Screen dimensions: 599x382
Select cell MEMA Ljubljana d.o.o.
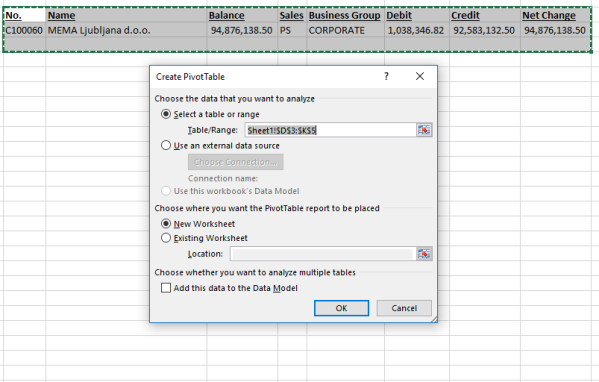pos(126,30)
